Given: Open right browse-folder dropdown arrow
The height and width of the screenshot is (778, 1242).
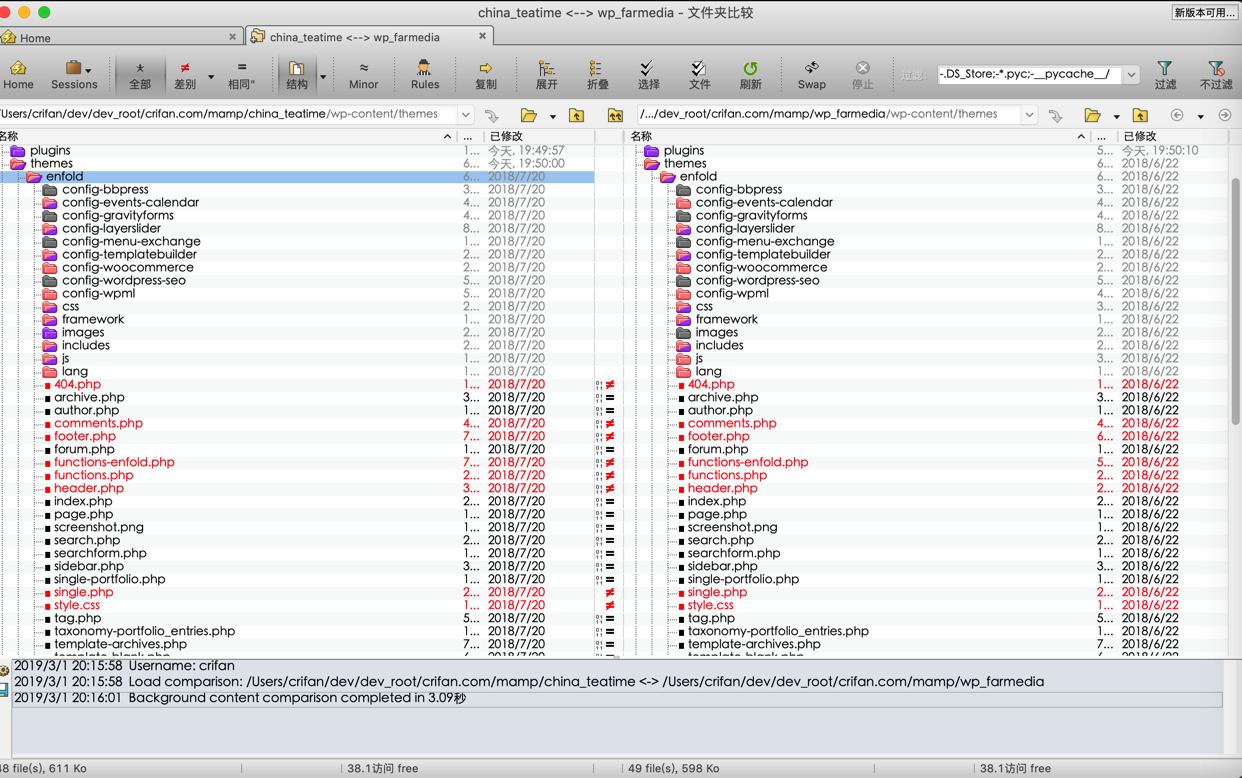Looking at the screenshot, I should tap(1116, 116).
